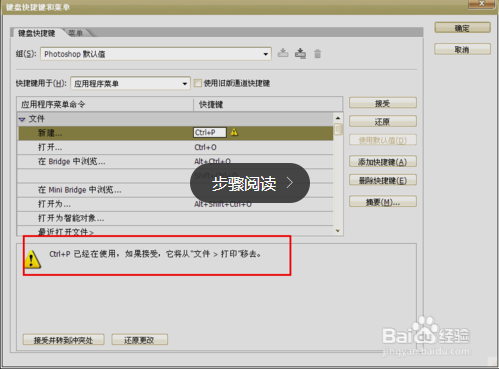
Task: Click the create new set icon
Action: click(x=300, y=53)
